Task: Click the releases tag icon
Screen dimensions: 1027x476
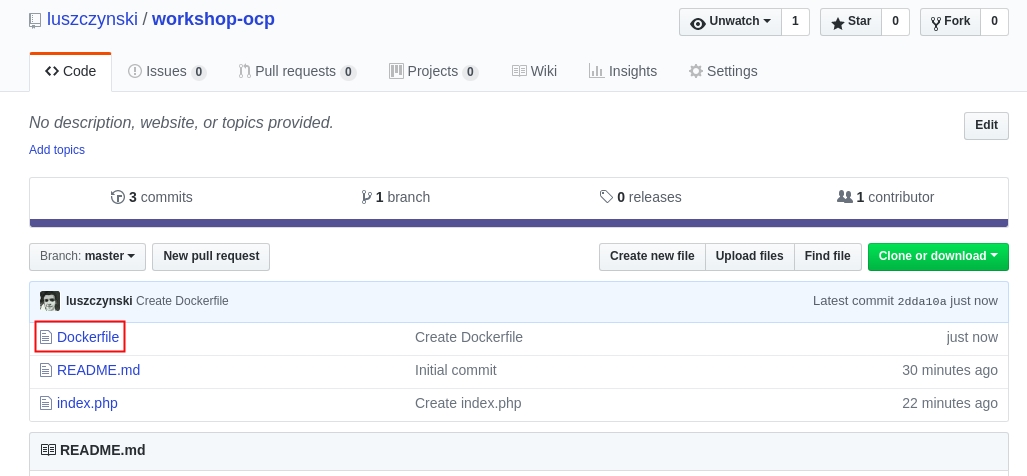Action: pyautogui.click(x=606, y=197)
